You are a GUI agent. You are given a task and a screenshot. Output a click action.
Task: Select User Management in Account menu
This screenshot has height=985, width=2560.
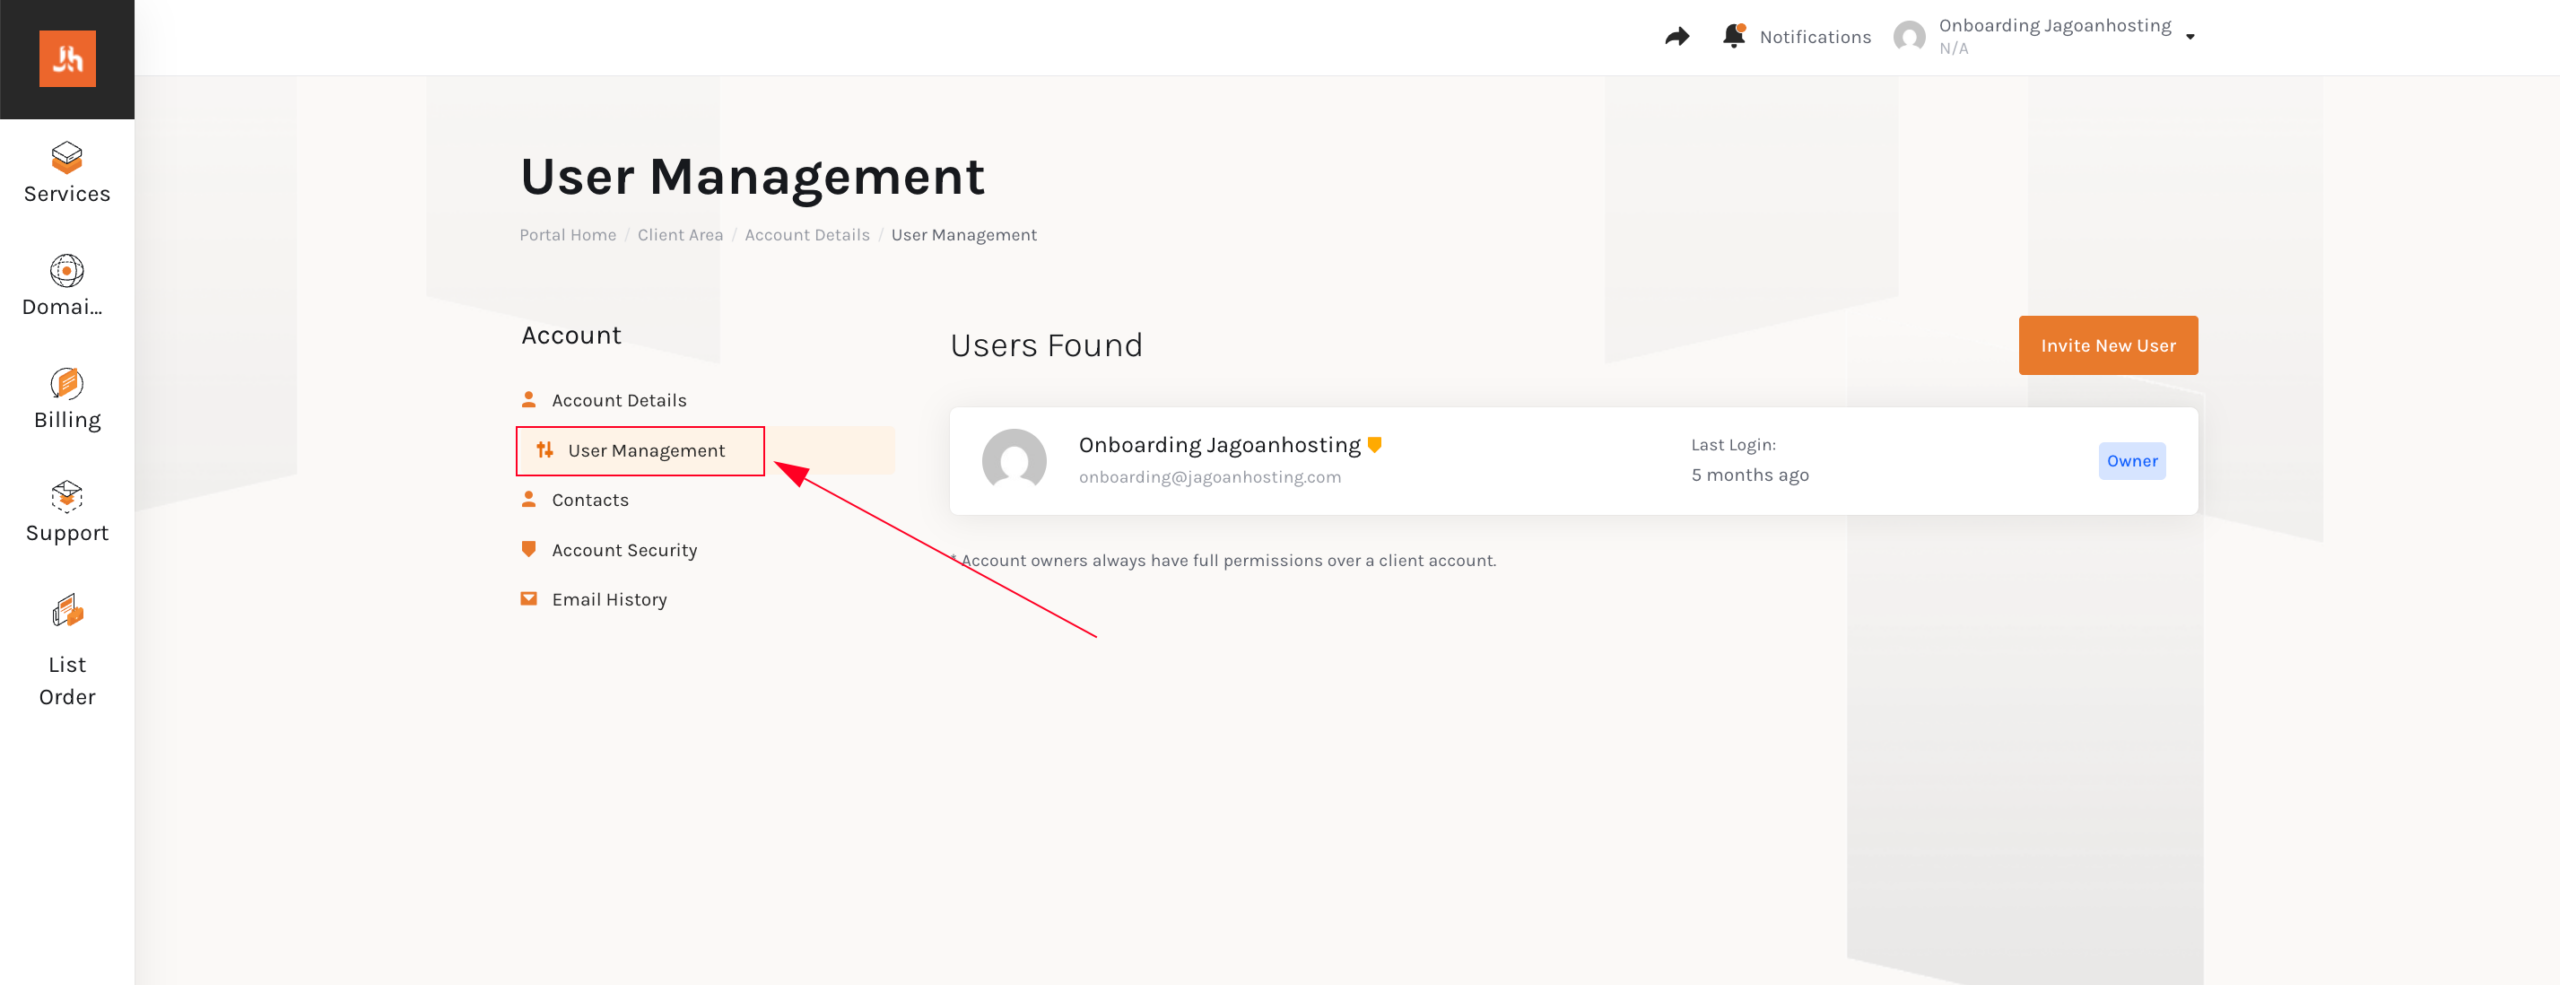point(645,451)
